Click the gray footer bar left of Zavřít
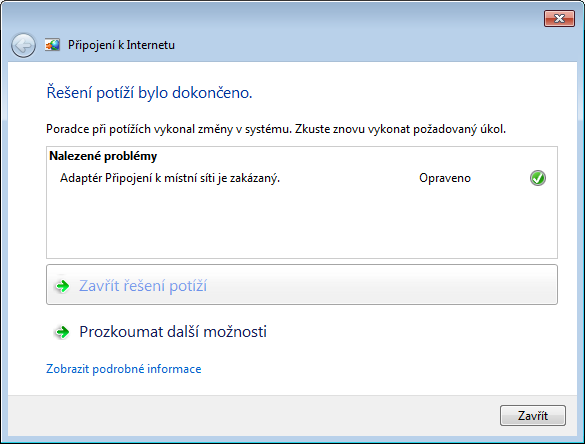 254,416
